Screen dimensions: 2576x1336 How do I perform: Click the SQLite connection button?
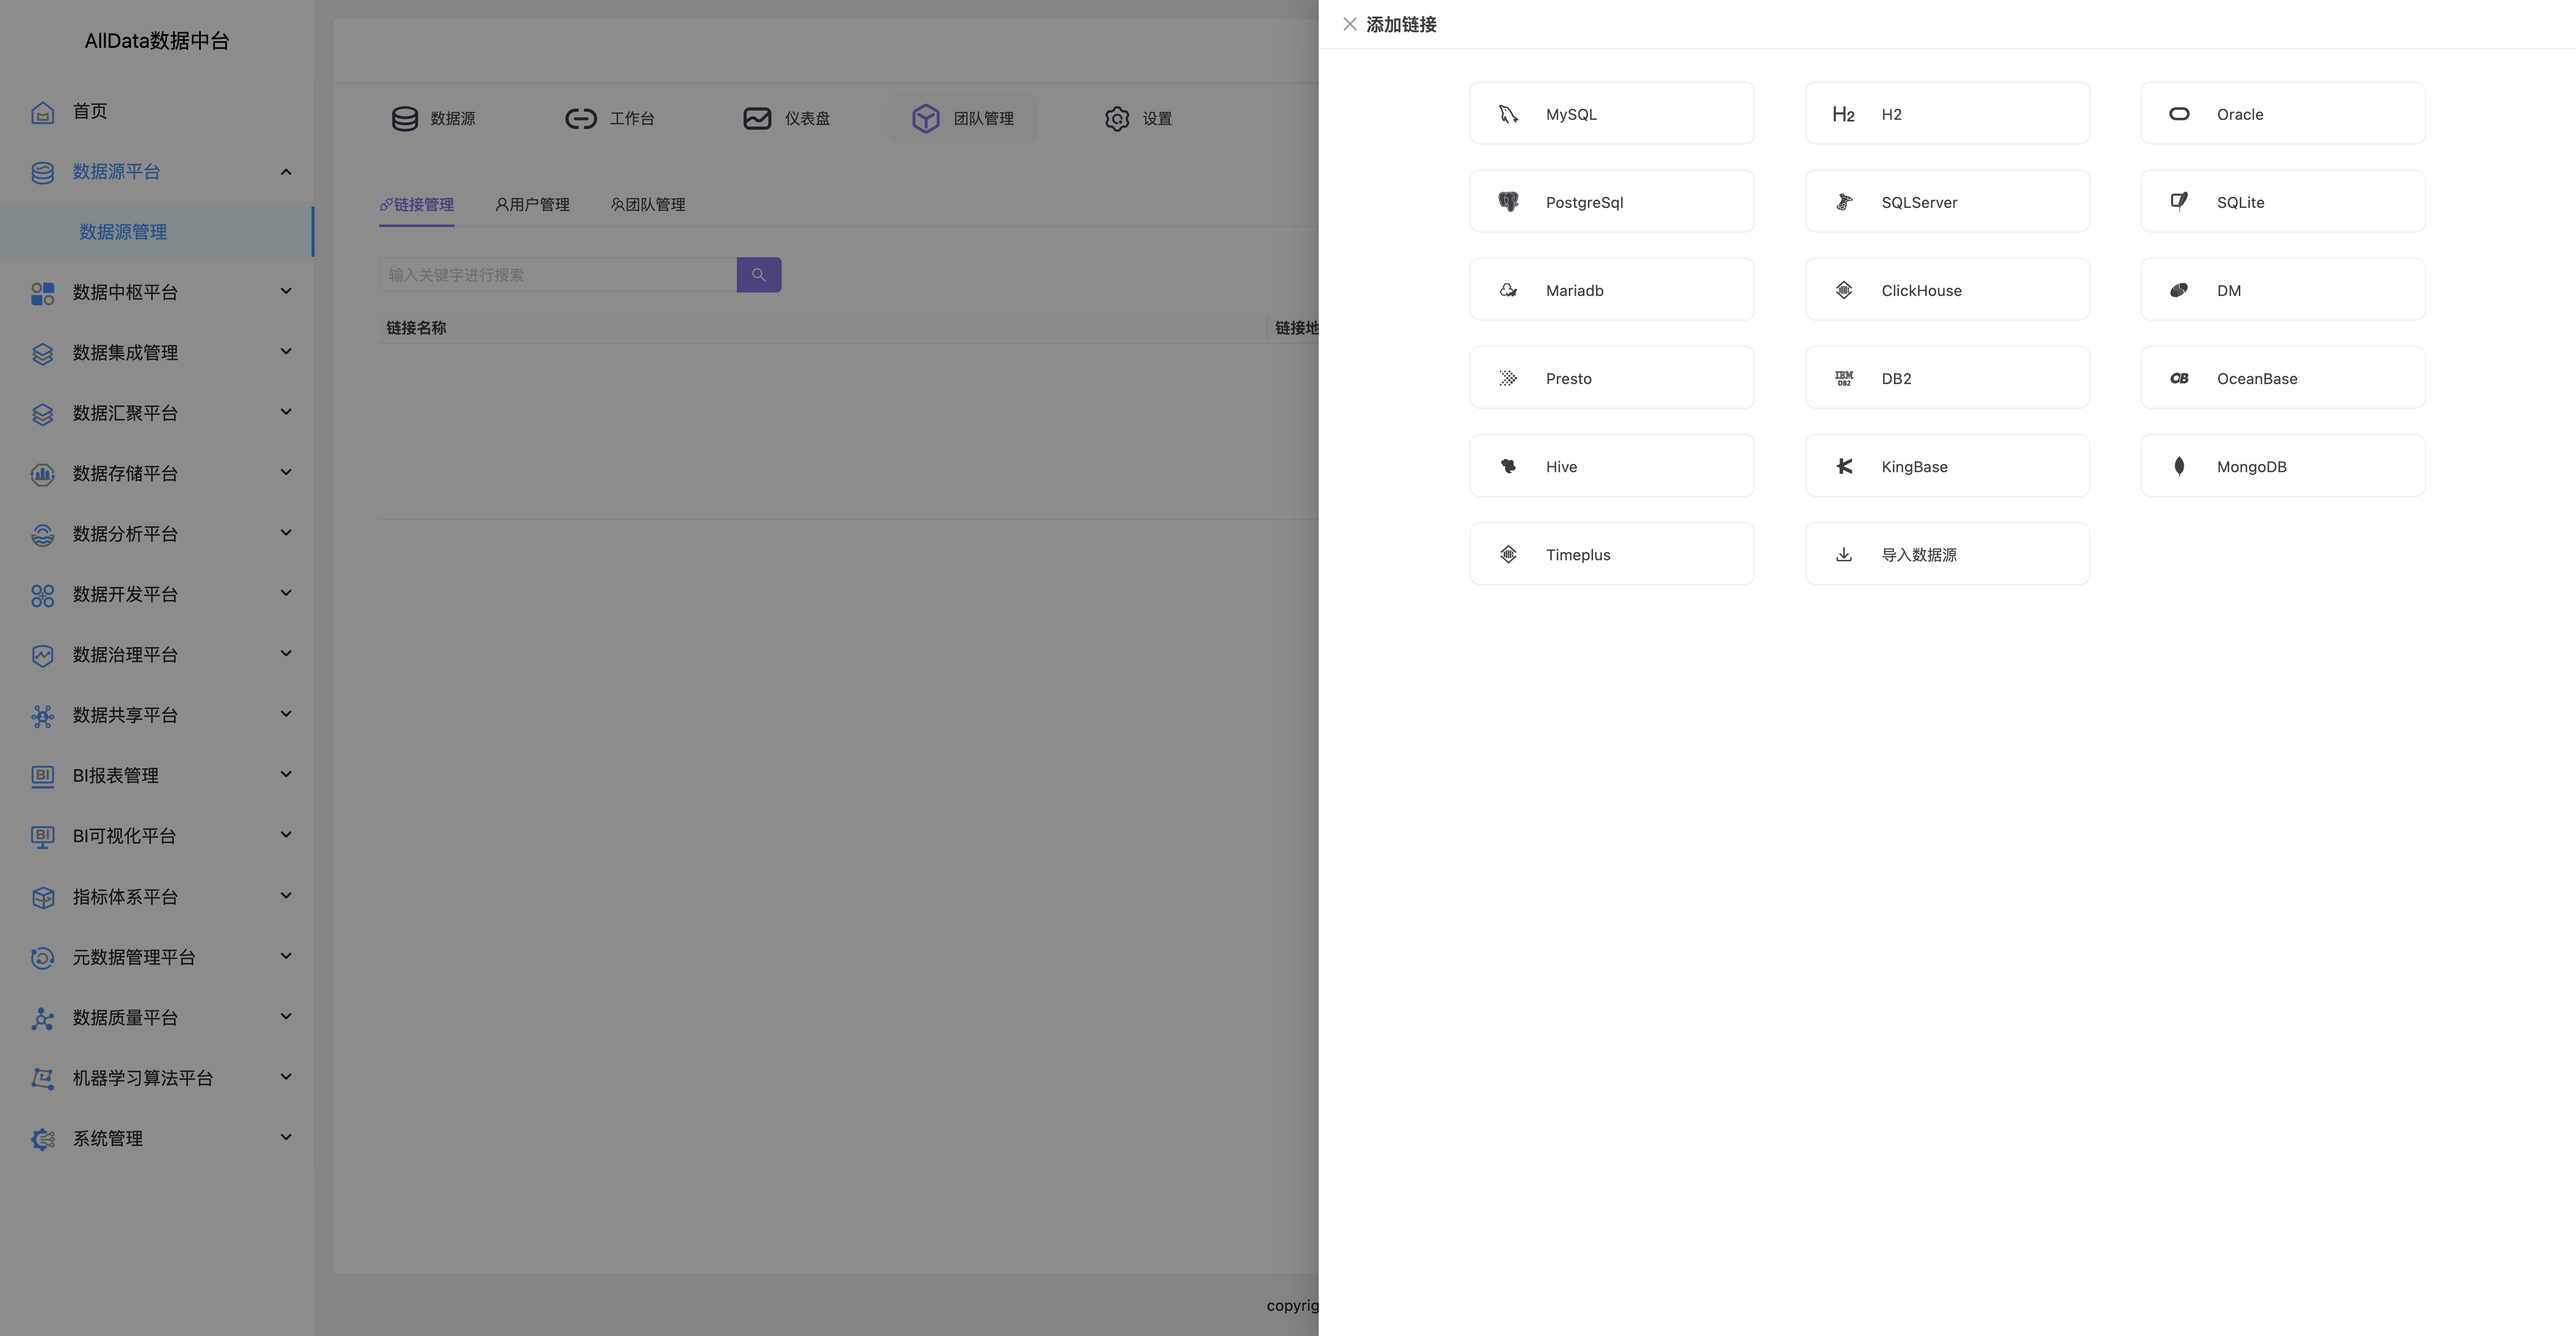pos(2282,201)
